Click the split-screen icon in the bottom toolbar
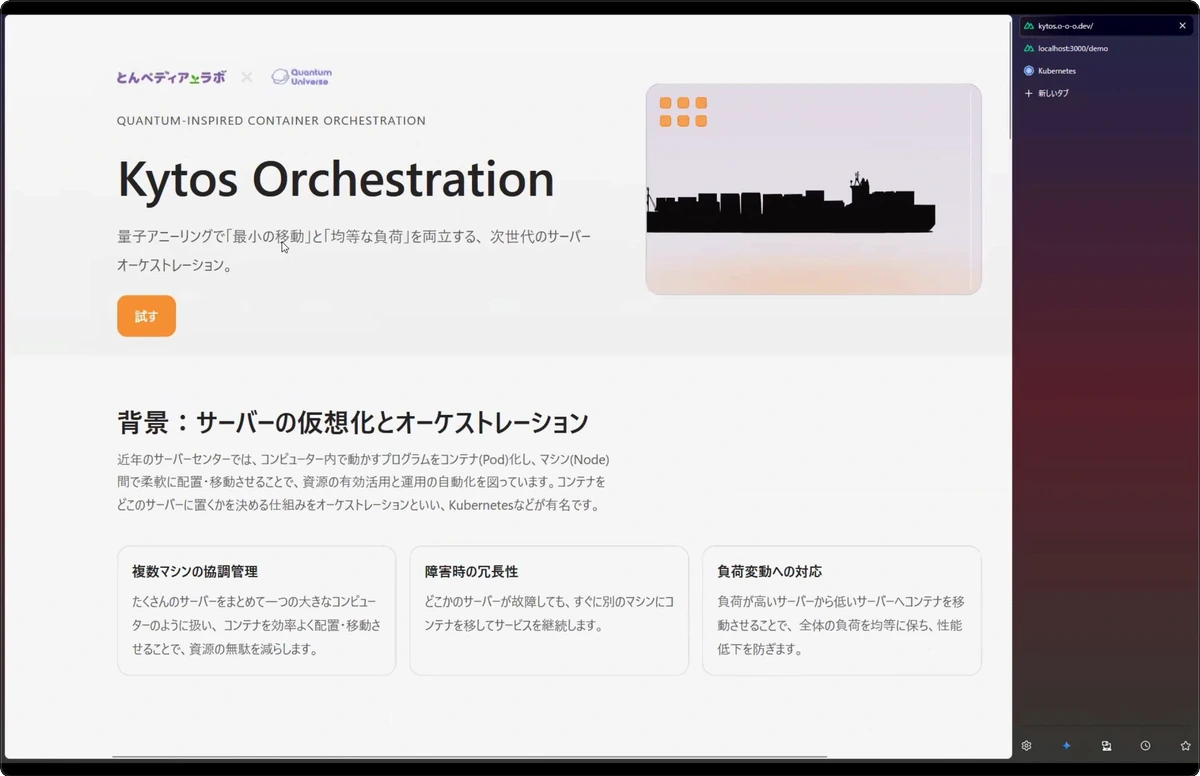The width and height of the screenshot is (1200, 776). pos(1105,745)
